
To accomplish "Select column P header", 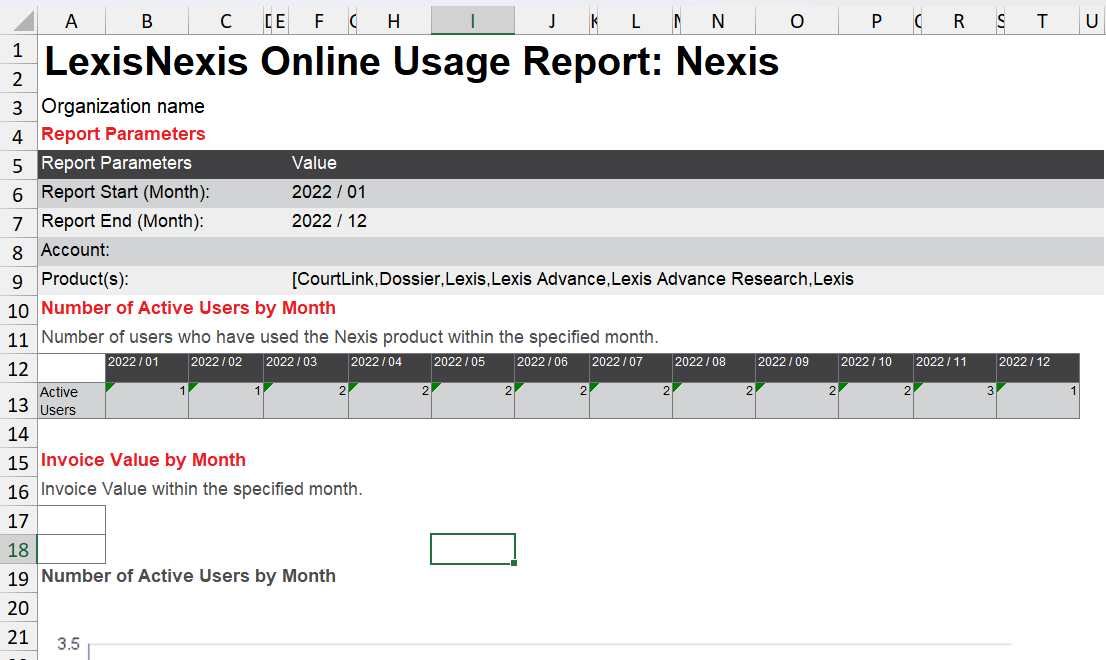I will point(876,21).
